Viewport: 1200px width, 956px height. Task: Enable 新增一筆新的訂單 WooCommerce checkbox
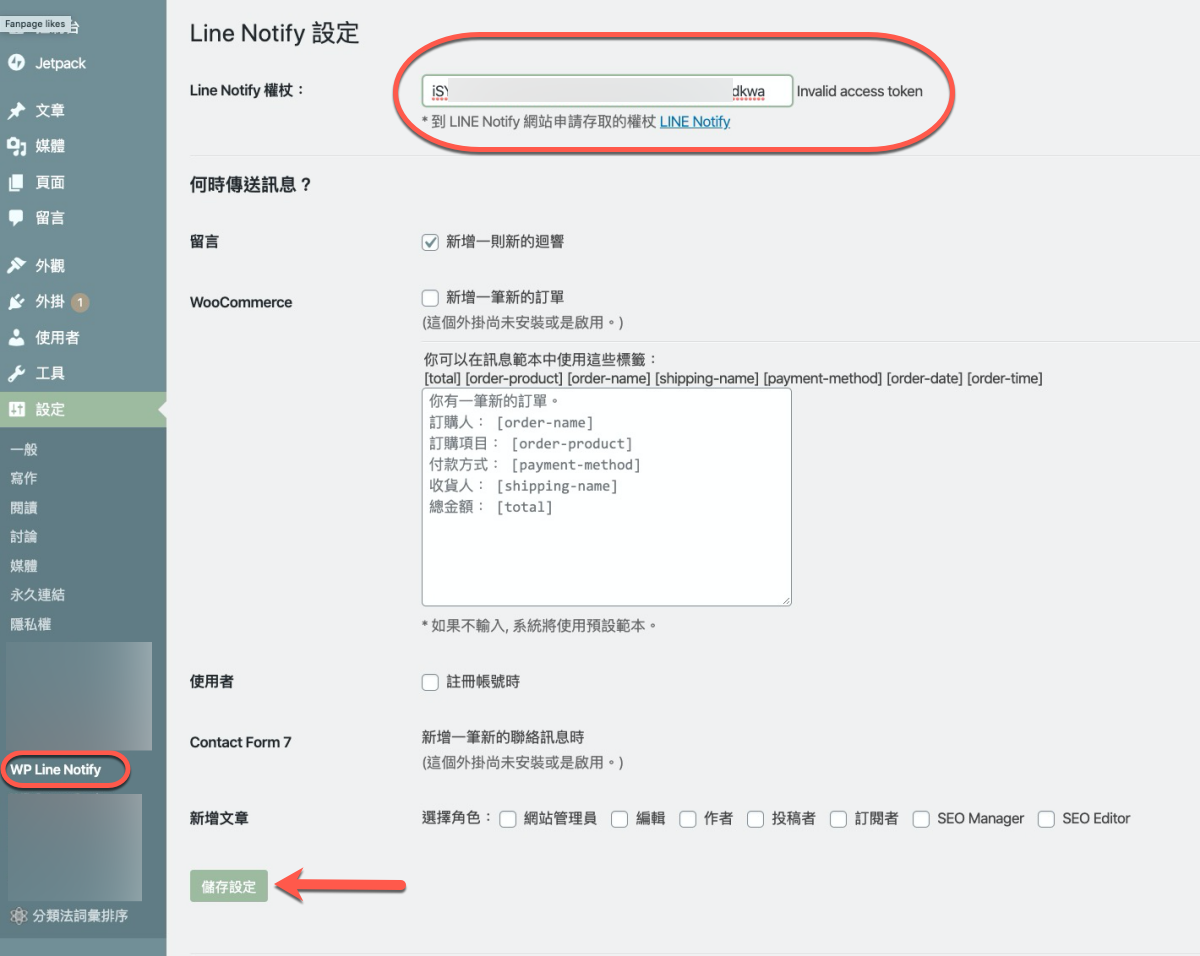[x=430, y=297]
